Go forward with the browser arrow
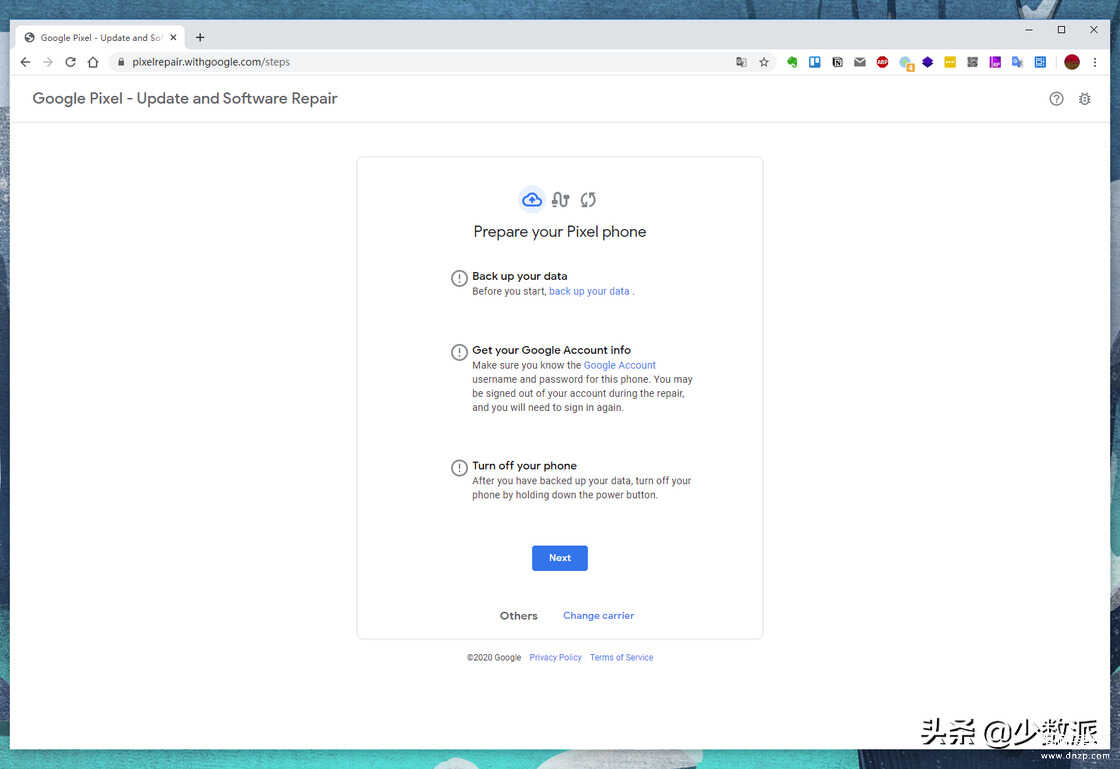Screen dimensions: 1120x769 point(48,62)
